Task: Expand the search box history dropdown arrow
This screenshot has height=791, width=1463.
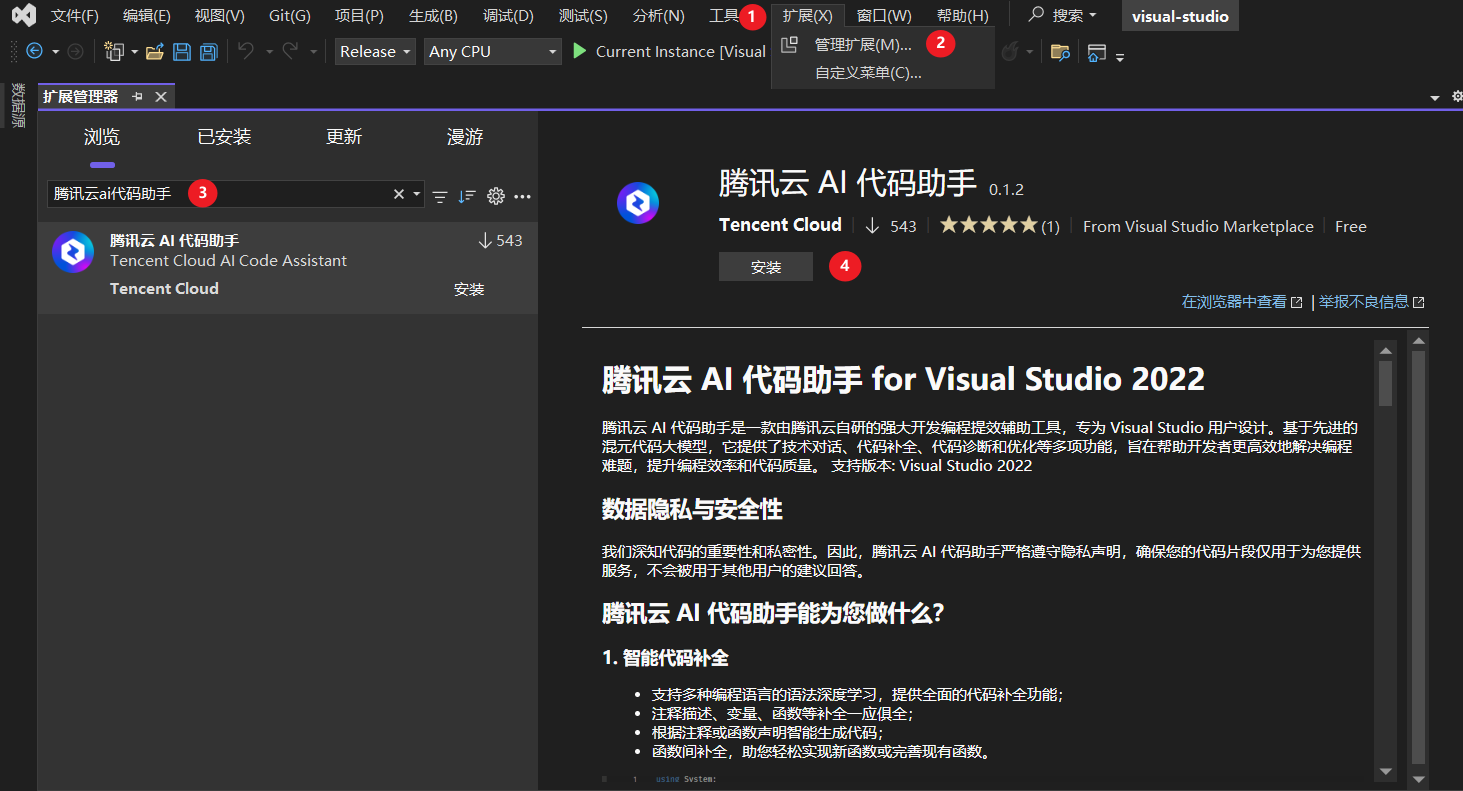Action: coord(417,194)
